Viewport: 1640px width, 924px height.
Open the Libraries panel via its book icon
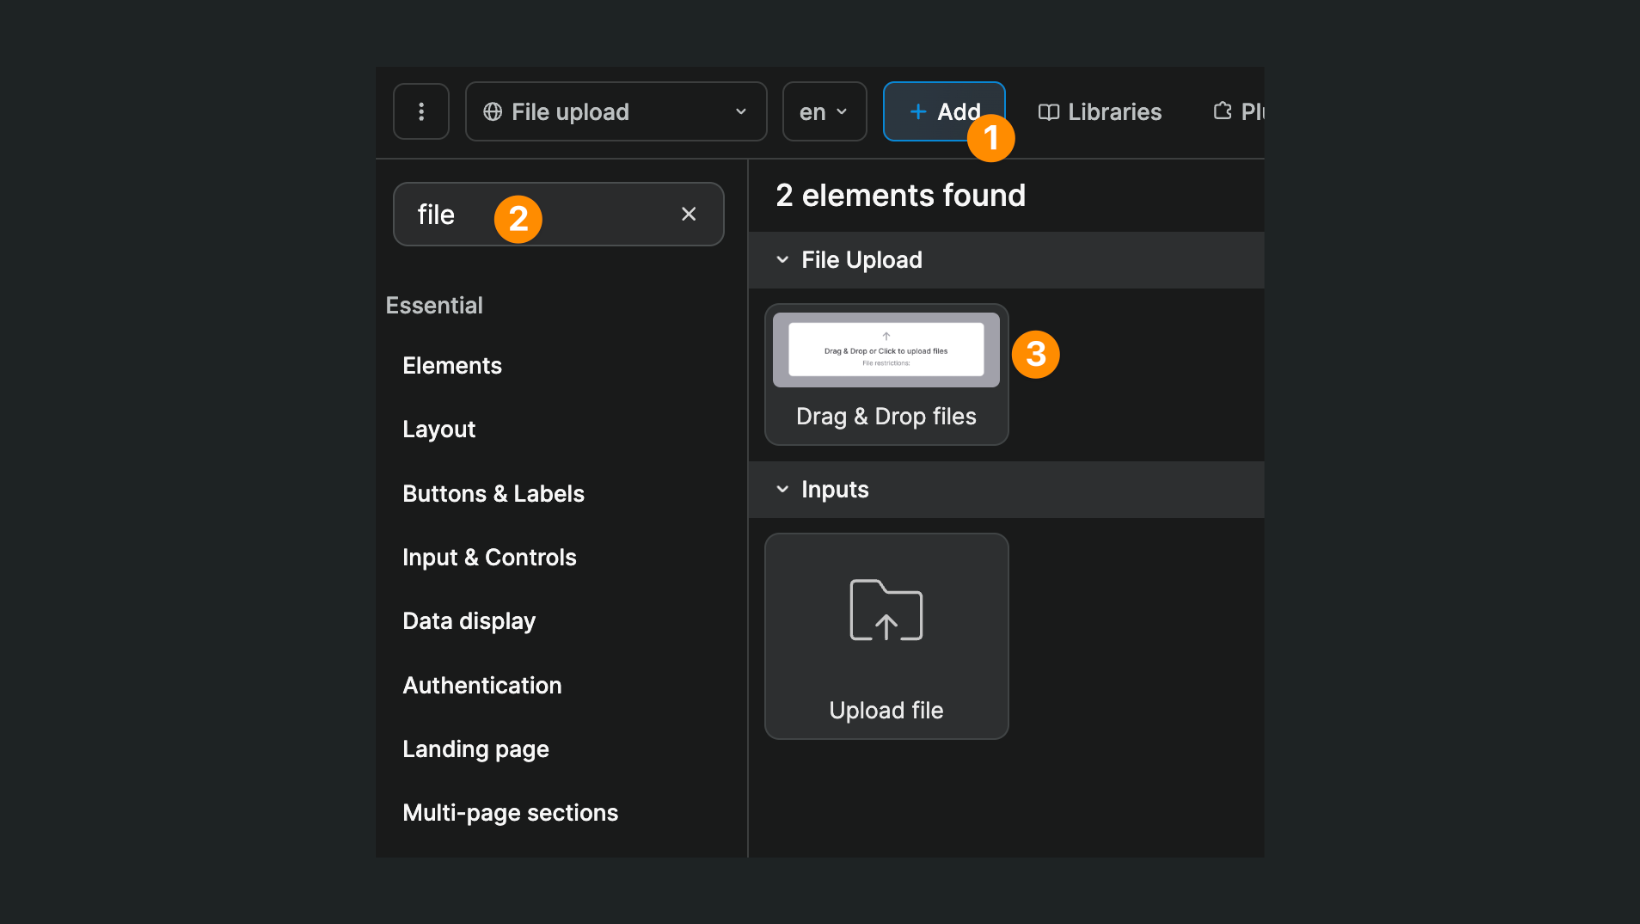(1049, 111)
